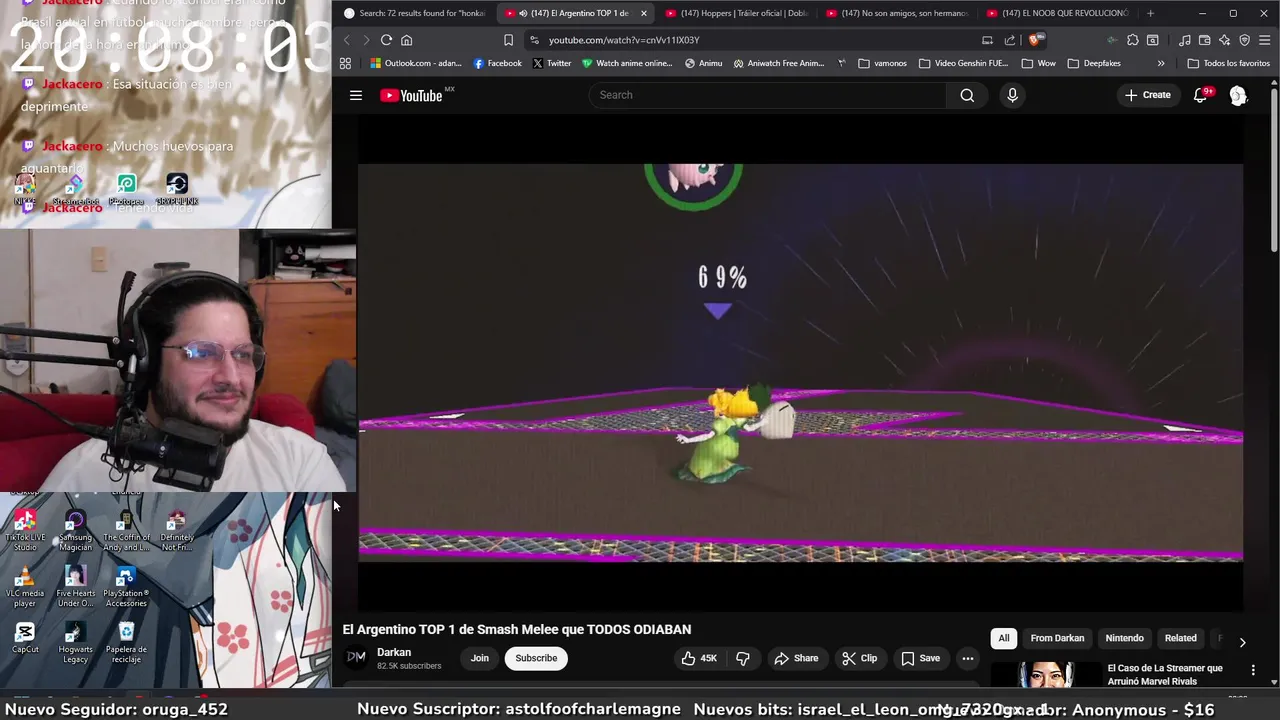Image resolution: width=1280 pixels, height=720 pixels.
Task: Open PlayStation Accessories desktop shortcut
Action: 126,586
